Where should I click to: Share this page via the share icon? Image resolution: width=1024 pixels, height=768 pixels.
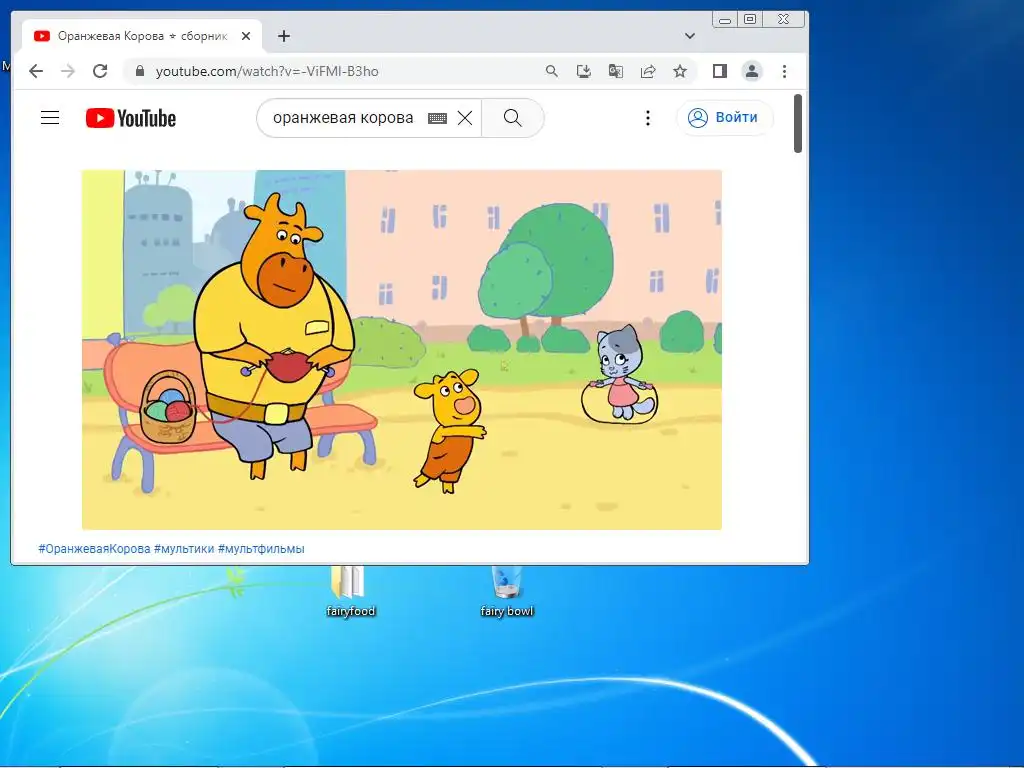tap(648, 71)
